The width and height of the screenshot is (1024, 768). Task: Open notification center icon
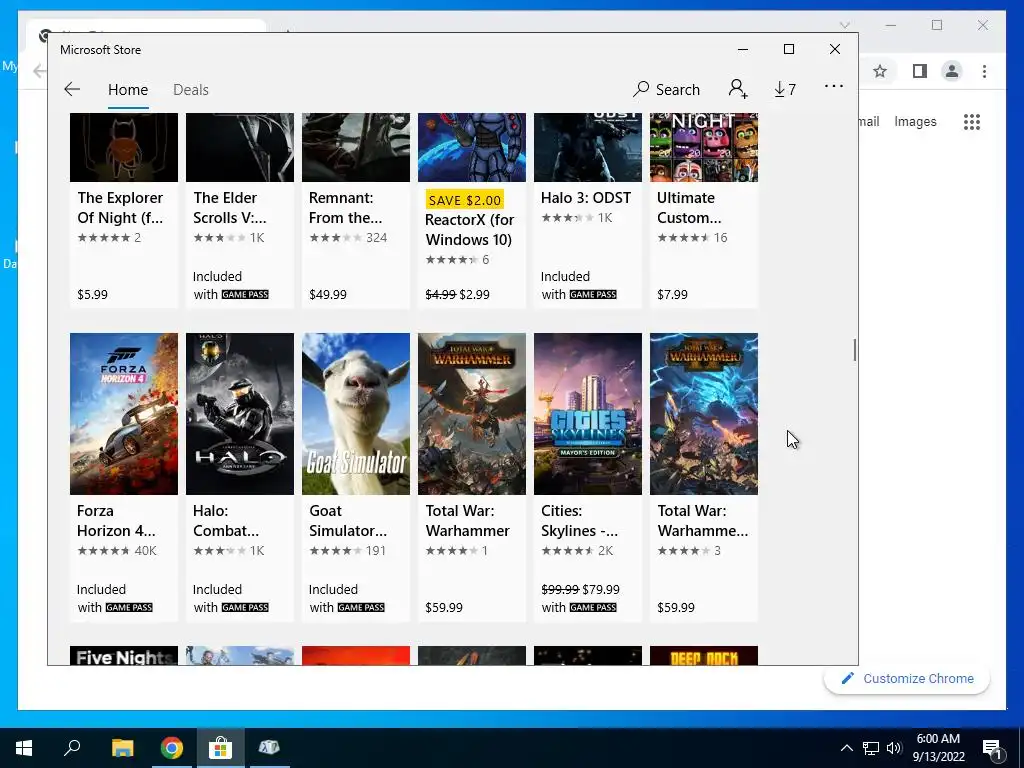pos(991,748)
